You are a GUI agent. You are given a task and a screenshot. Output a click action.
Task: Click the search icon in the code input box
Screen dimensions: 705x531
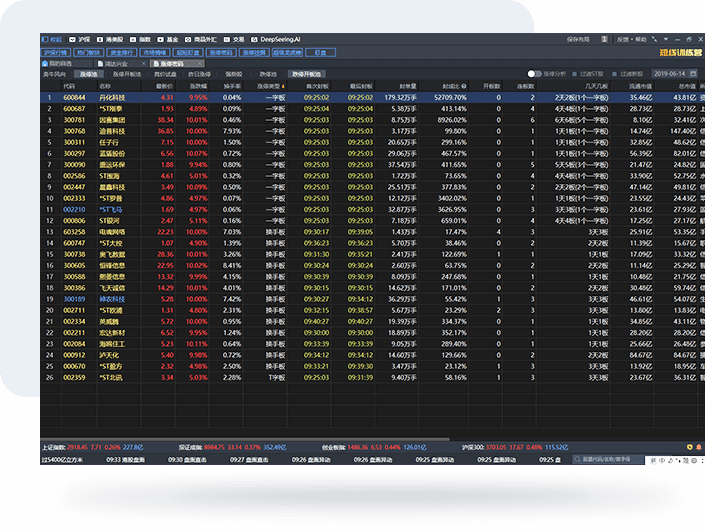click(575, 459)
